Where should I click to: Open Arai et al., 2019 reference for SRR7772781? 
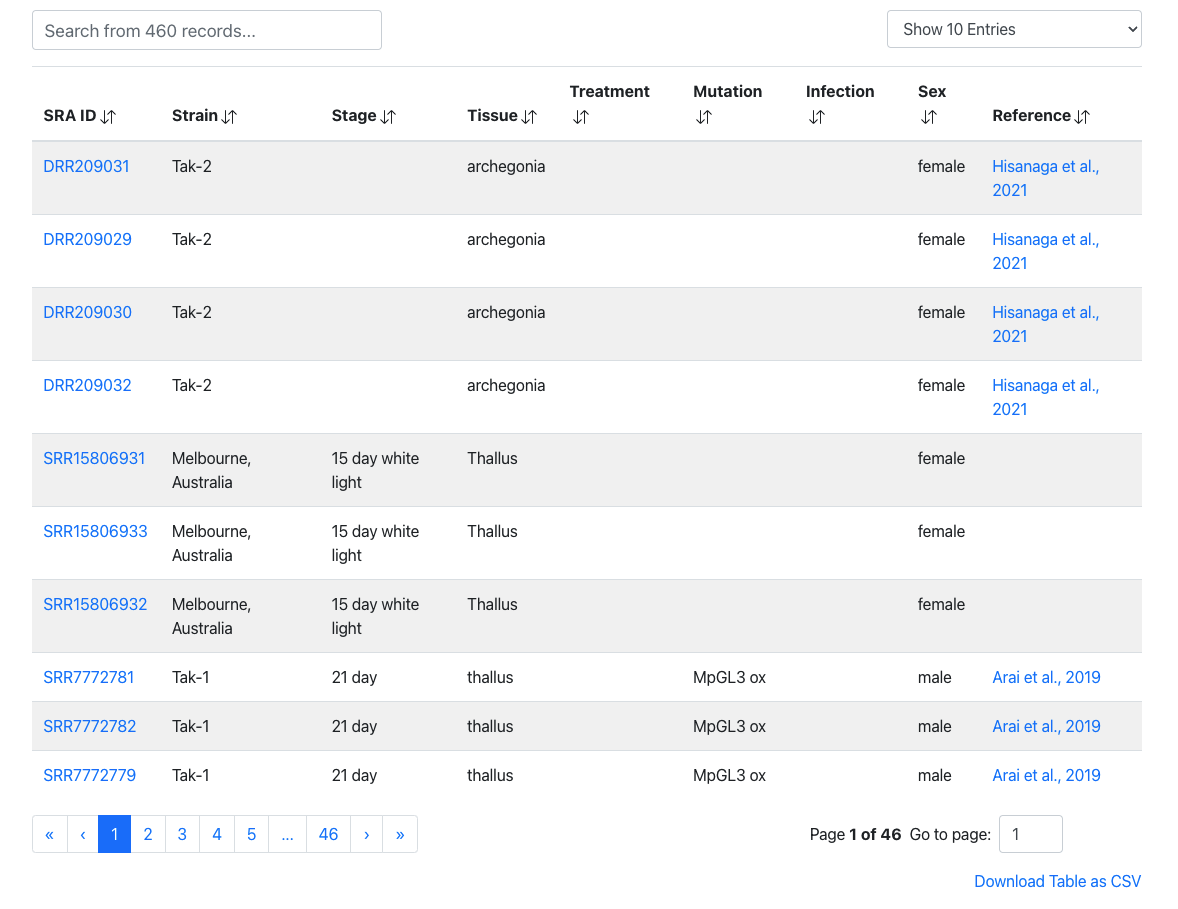click(x=1046, y=677)
